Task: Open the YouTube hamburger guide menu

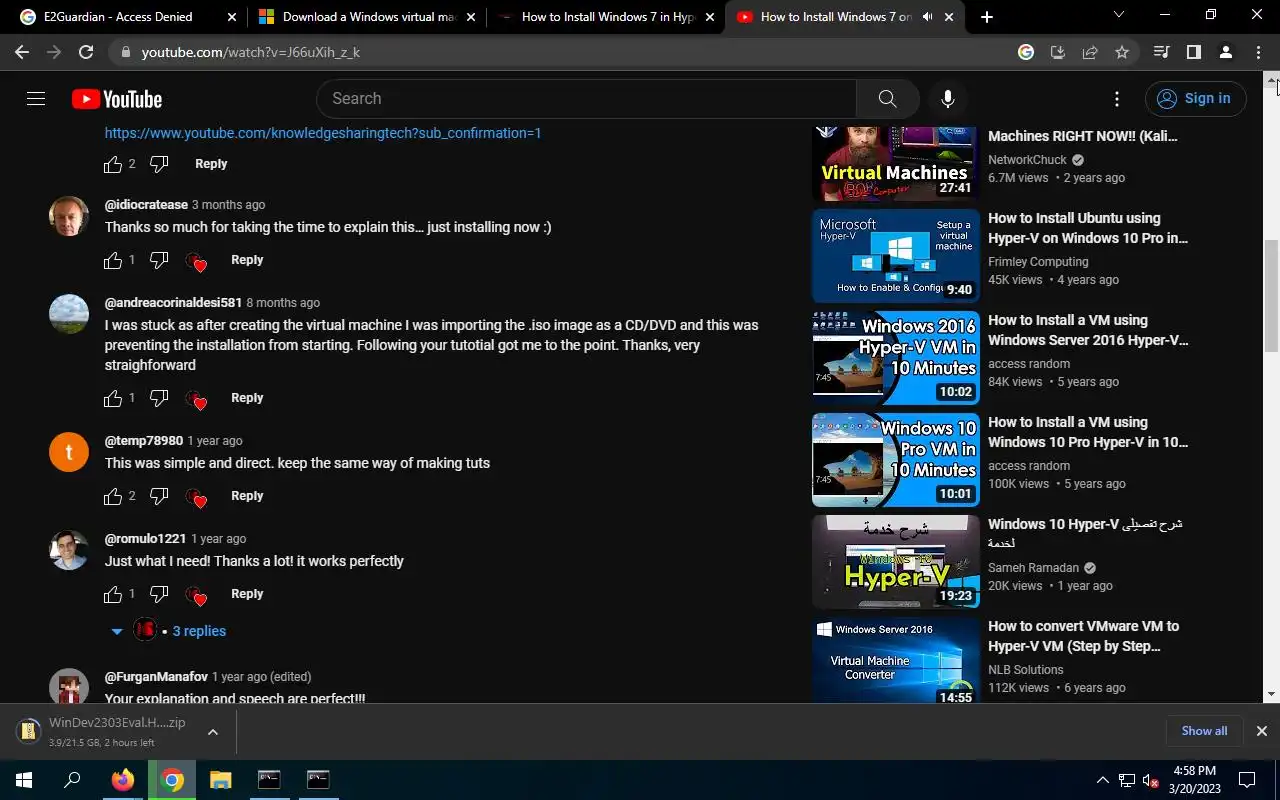Action: pyautogui.click(x=36, y=99)
